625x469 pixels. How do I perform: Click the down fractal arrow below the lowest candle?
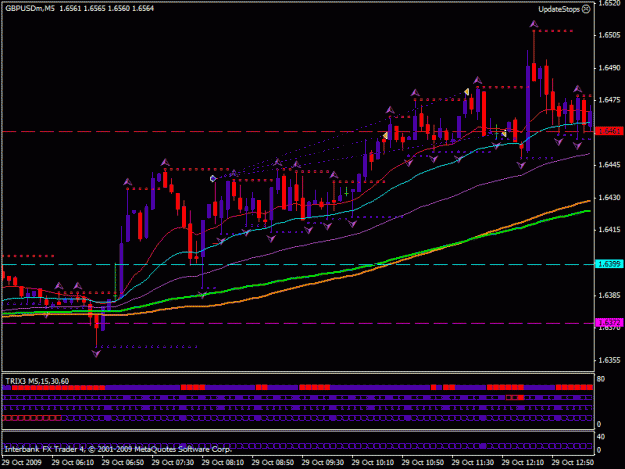pos(96,353)
